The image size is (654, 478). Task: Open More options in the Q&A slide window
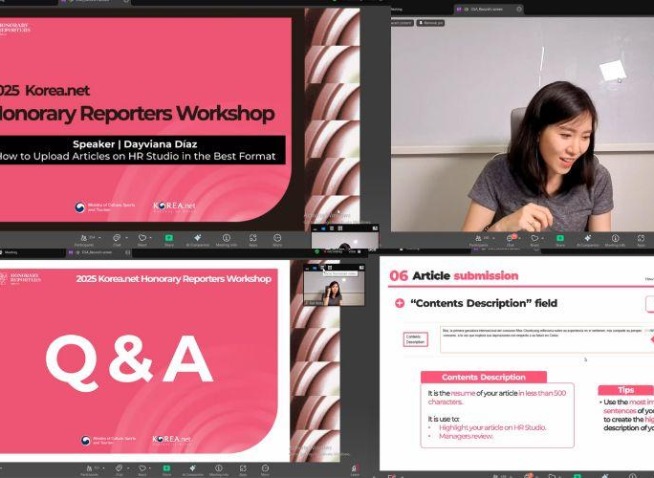[x=265, y=470]
